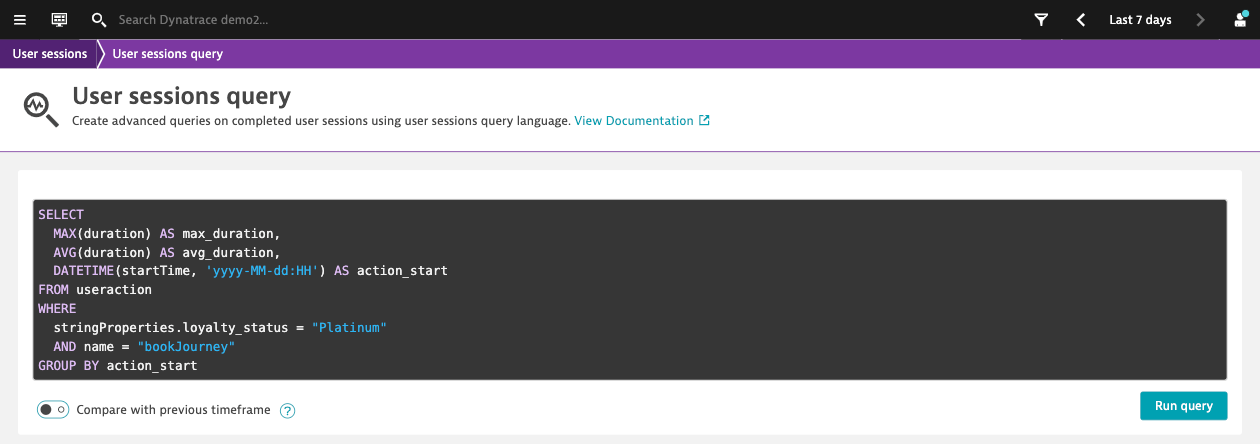Click the SELECT keyword line
The image size is (1260, 444).
[61, 214]
